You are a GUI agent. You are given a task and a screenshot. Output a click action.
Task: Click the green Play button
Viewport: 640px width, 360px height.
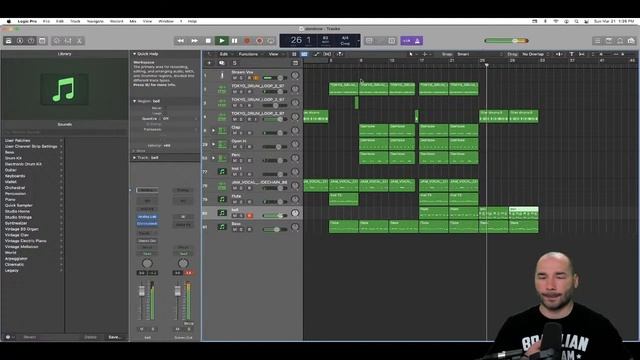click(x=222, y=41)
